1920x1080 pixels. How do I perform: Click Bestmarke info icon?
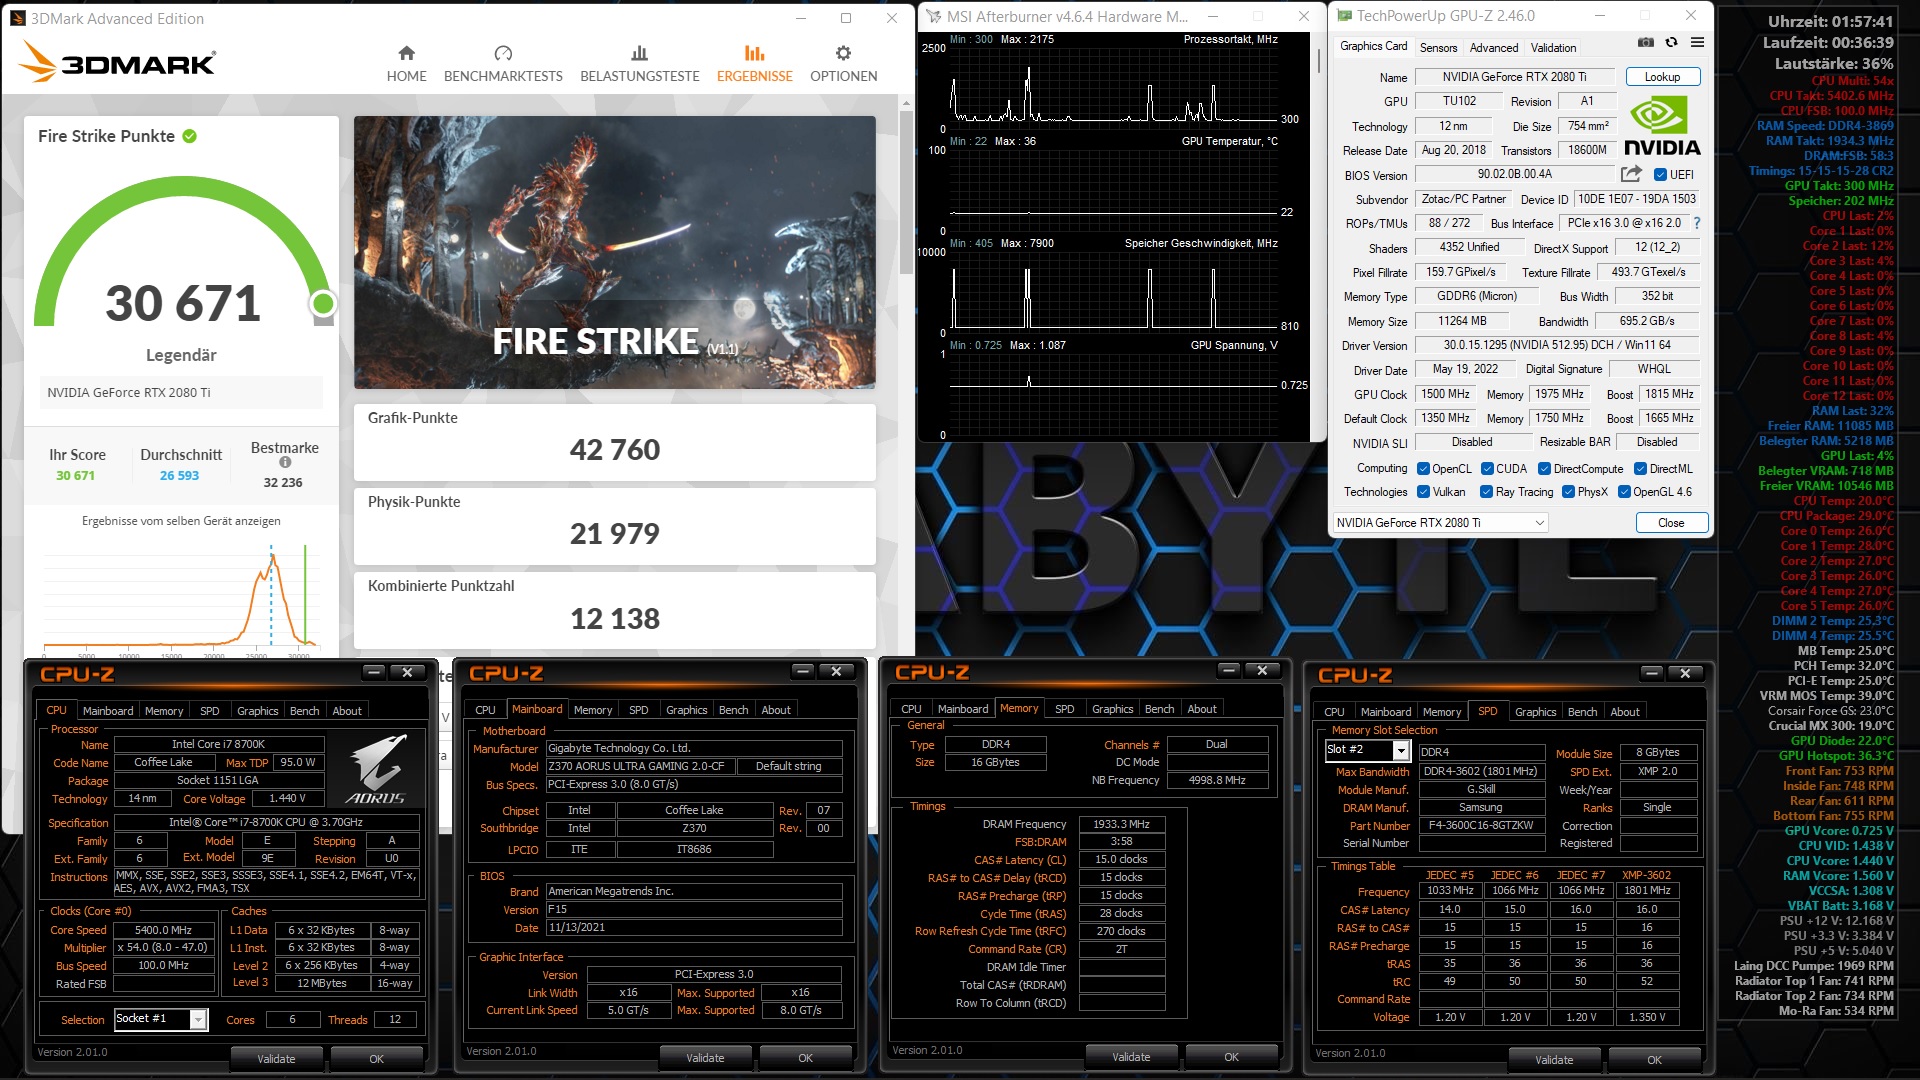[285, 462]
